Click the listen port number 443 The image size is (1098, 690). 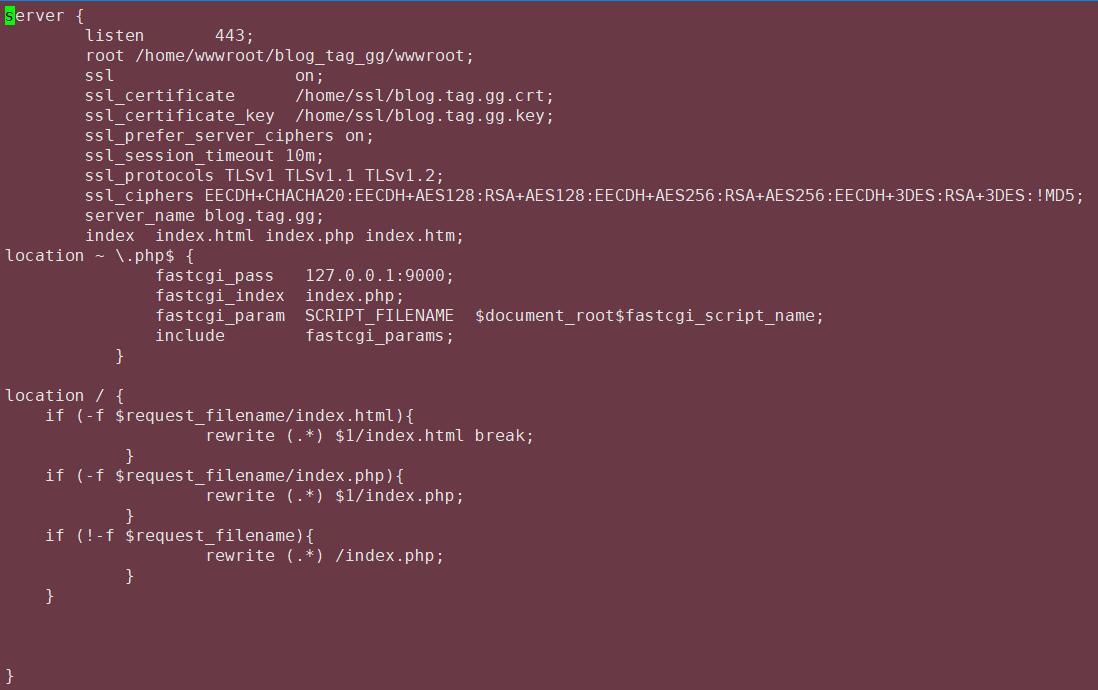[234, 36]
